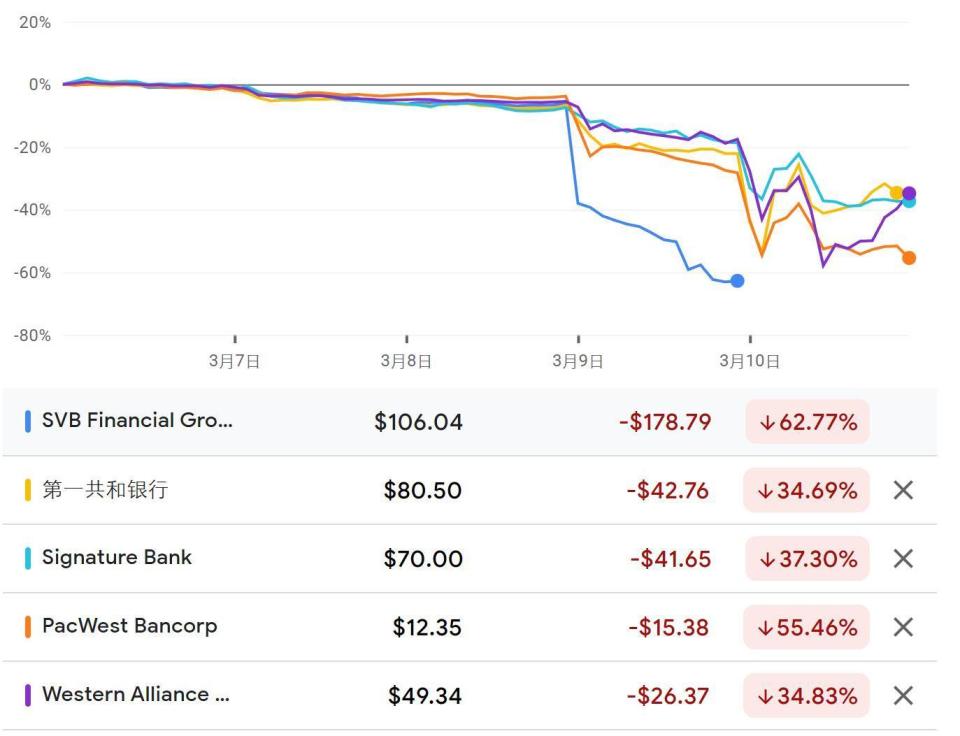Click the orange PacWest color marker
Viewport: 960px width, 736px height.
point(28,627)
